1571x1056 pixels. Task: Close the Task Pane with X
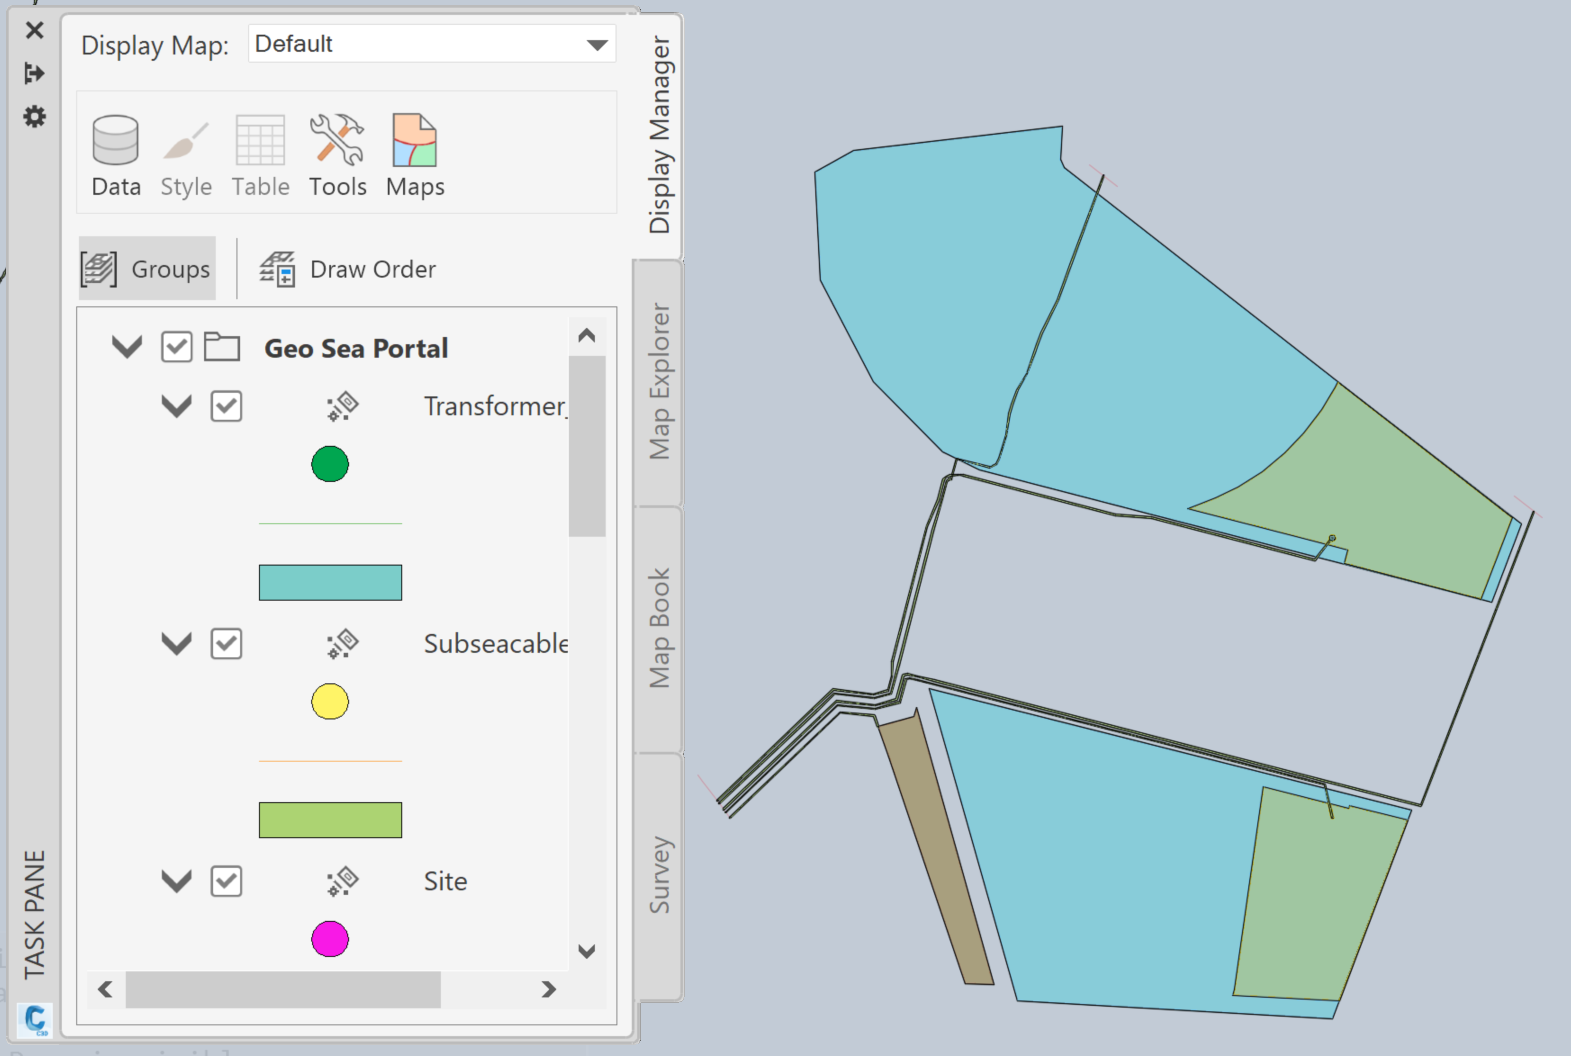pos(35,30)
